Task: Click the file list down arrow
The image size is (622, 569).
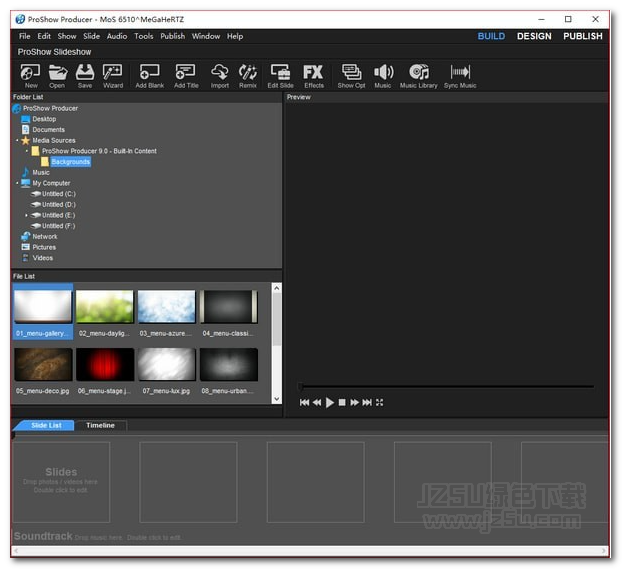Action: coord(276,399)
